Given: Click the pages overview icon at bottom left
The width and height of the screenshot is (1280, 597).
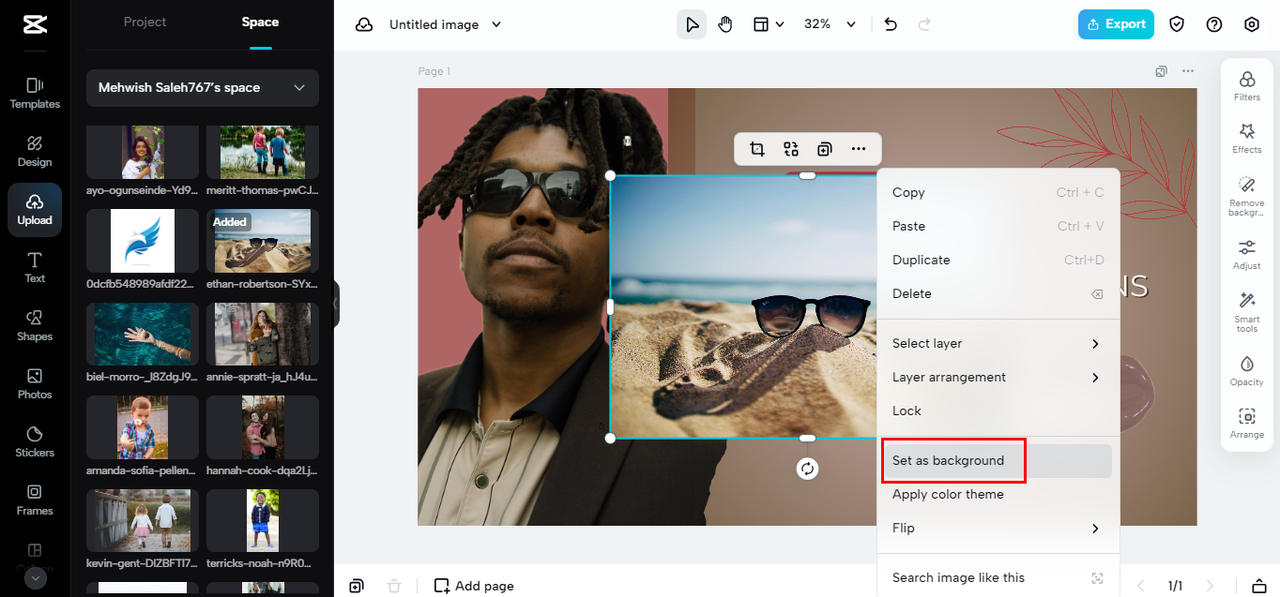Looking at the screenshot, I should click(356, 586).
